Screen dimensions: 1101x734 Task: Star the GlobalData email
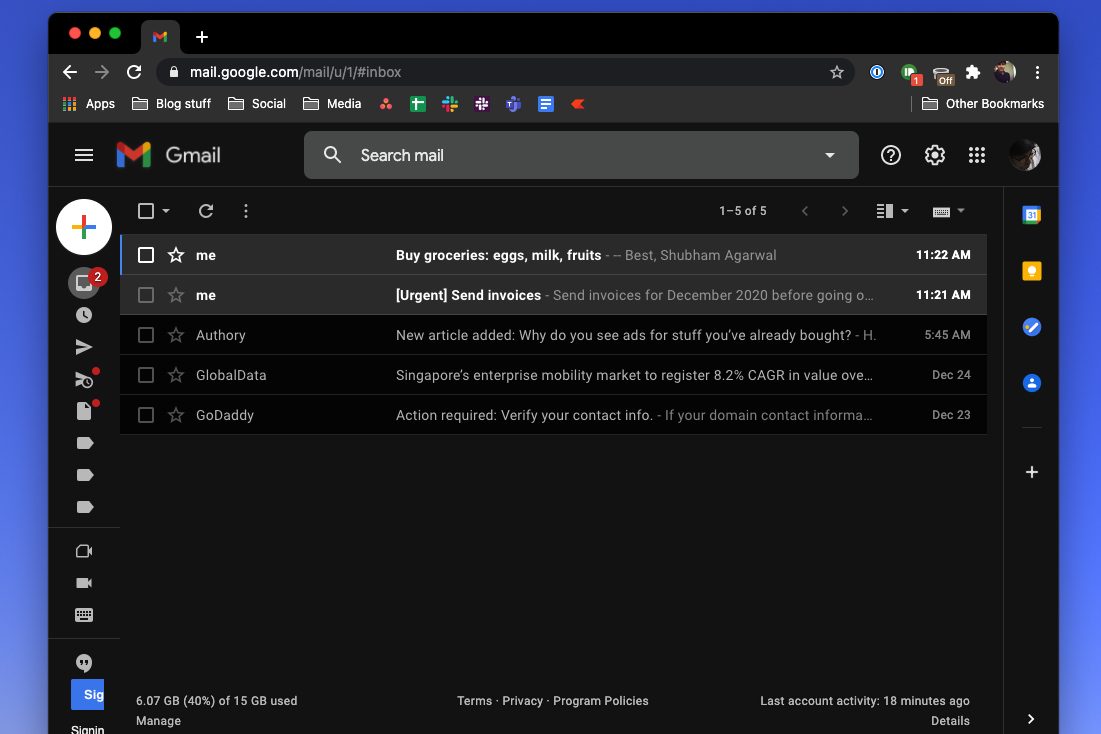[x=176, y=375]
